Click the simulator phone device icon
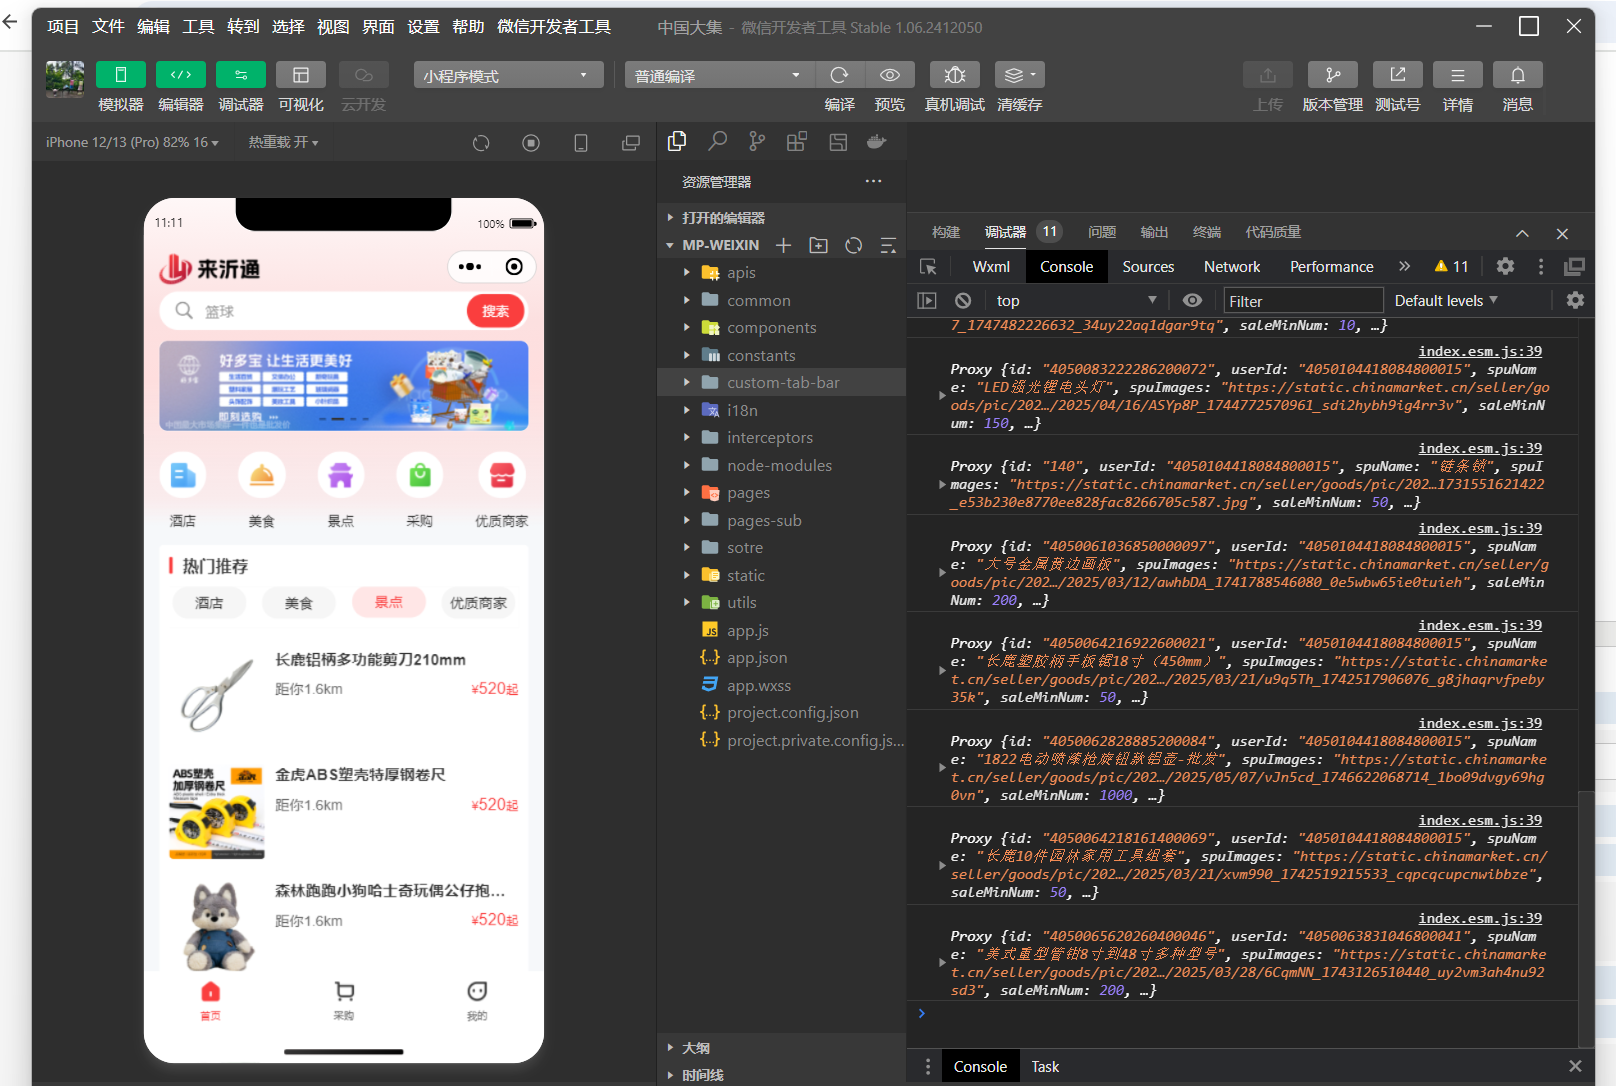Image resolution: width=1616 pixels, height=1086 pixels. click(x=581, y=143)
